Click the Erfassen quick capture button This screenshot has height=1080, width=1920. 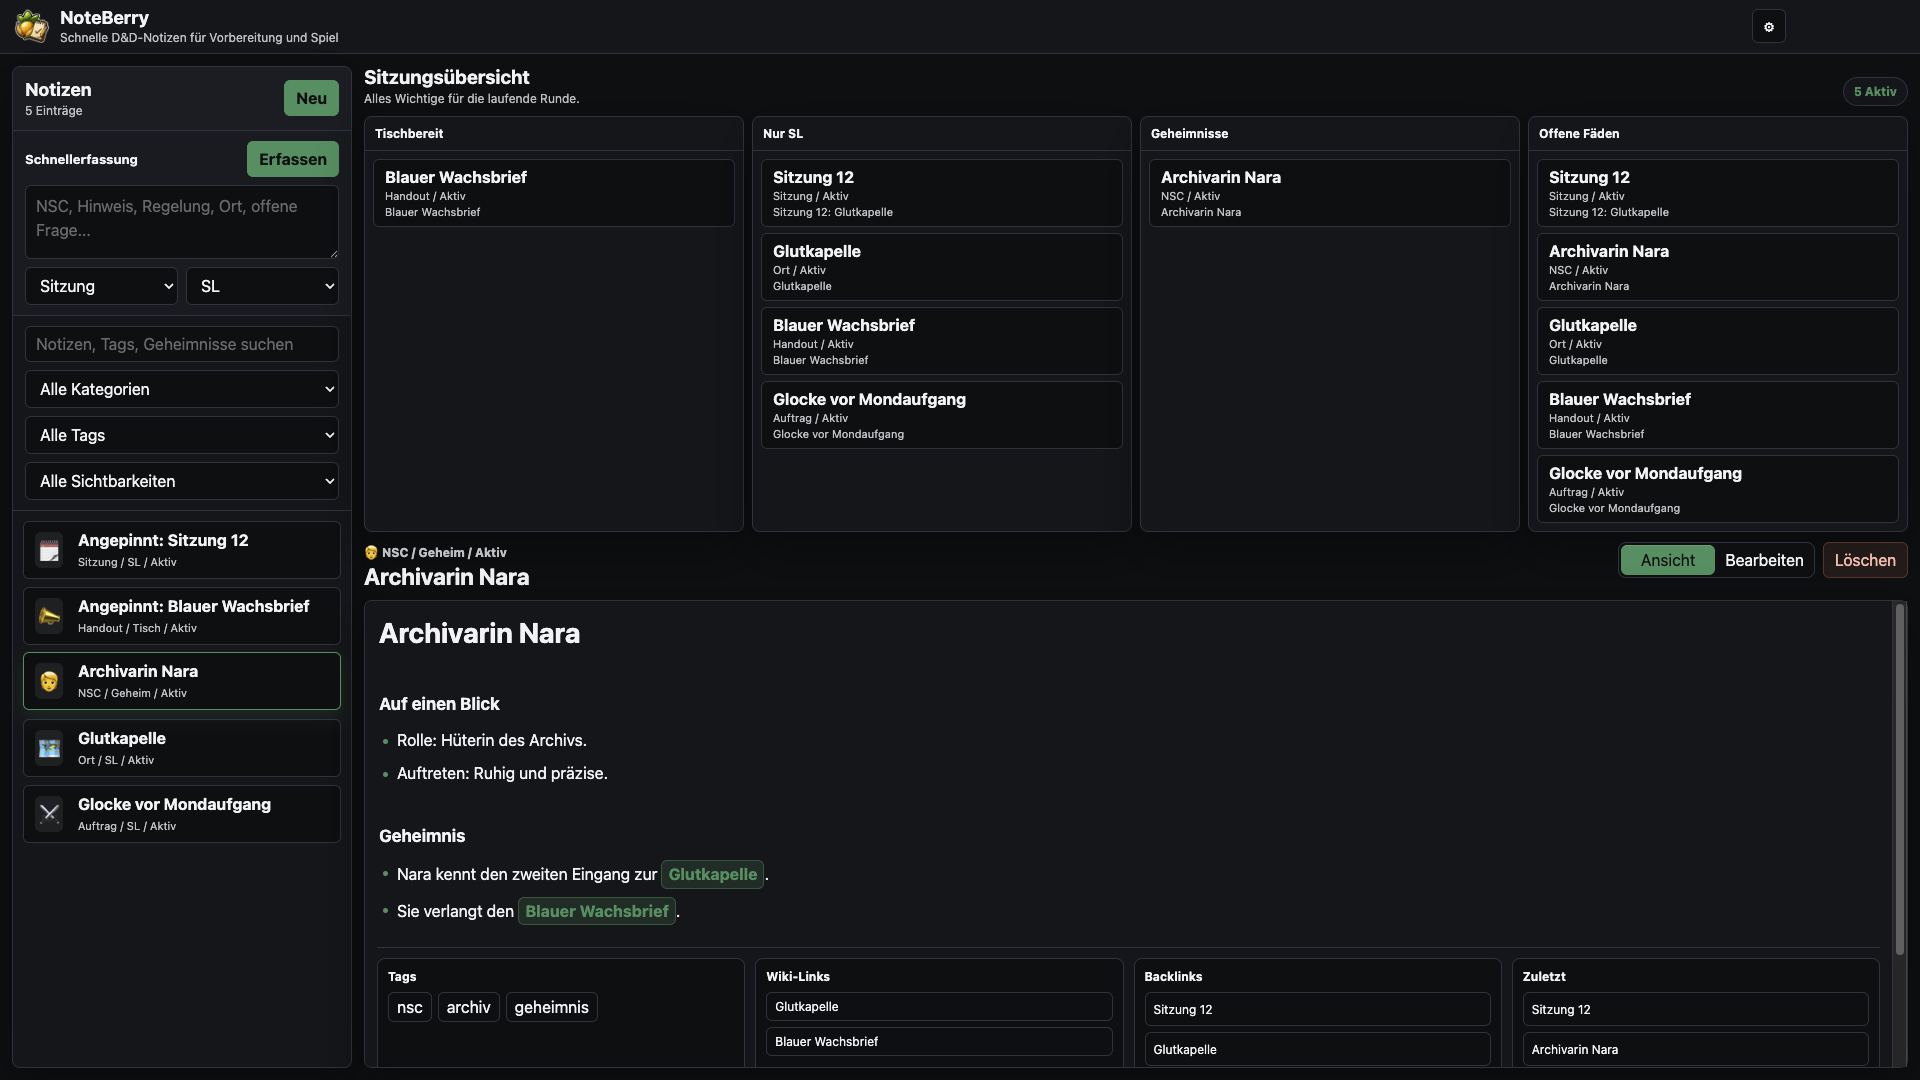coord(293,159)
